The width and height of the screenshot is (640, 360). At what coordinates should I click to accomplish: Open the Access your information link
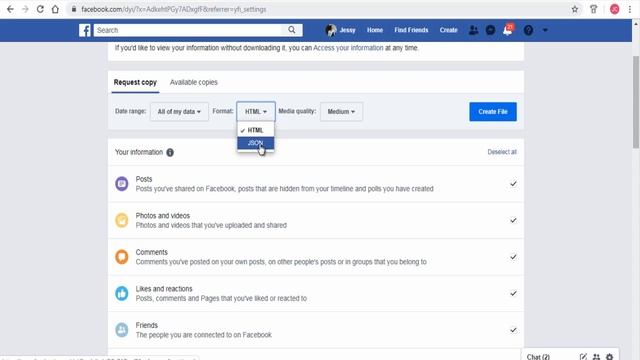348,48
